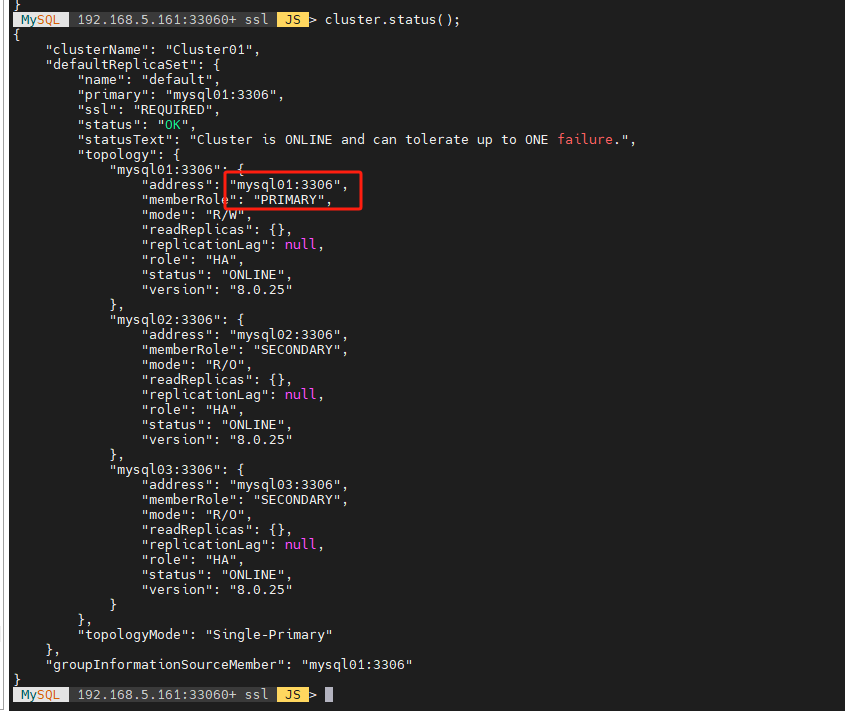Click the "topology" key
This screenshot has width=845, height=711.
(117, 155)
